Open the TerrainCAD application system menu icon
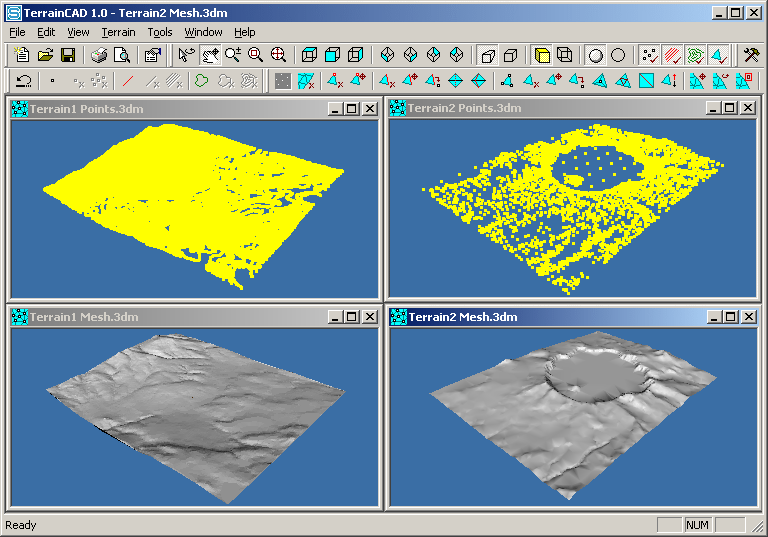 point(13,13)
